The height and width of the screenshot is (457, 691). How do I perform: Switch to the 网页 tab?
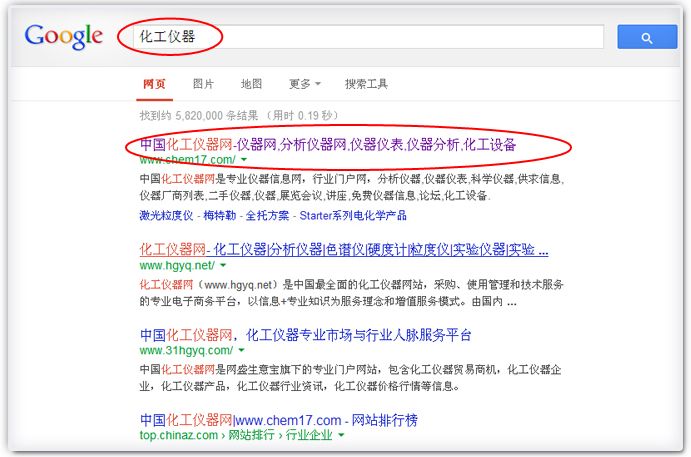pyautogui.click(x=154, y=84)
